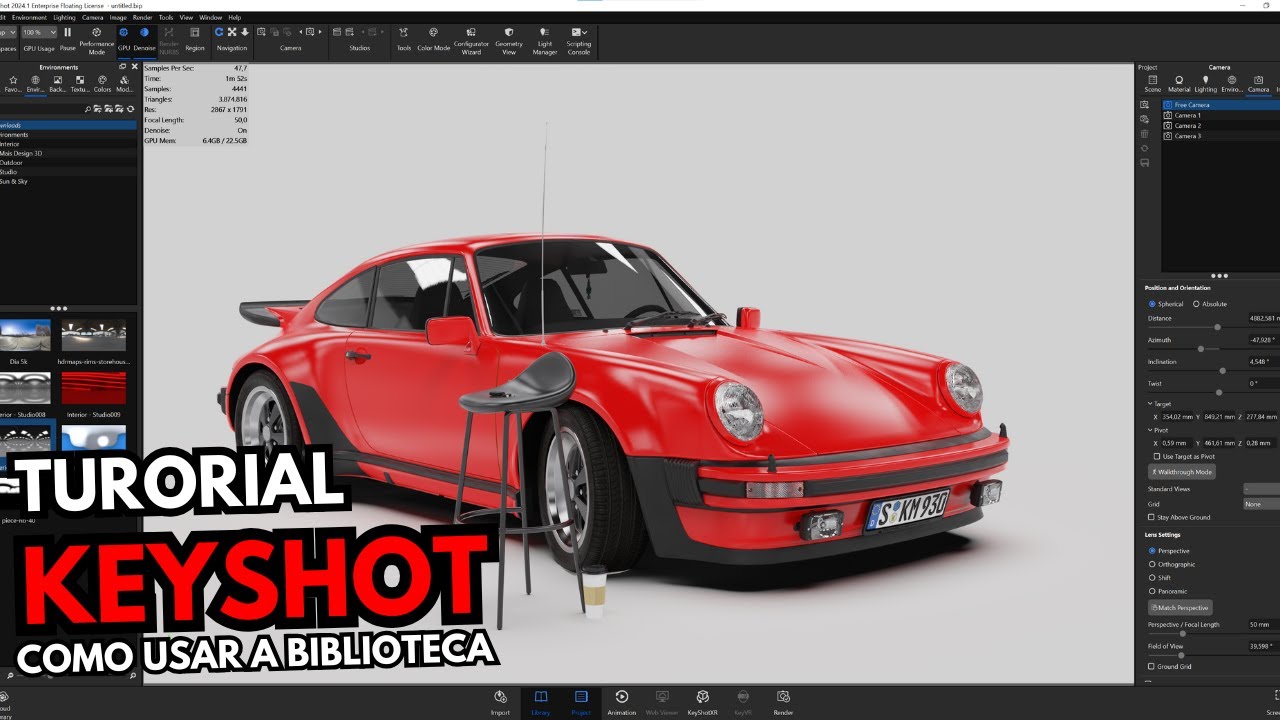Screen dimensions: 1280x720
Task: Click the Match Perspective button
Action: [1180, 607]
